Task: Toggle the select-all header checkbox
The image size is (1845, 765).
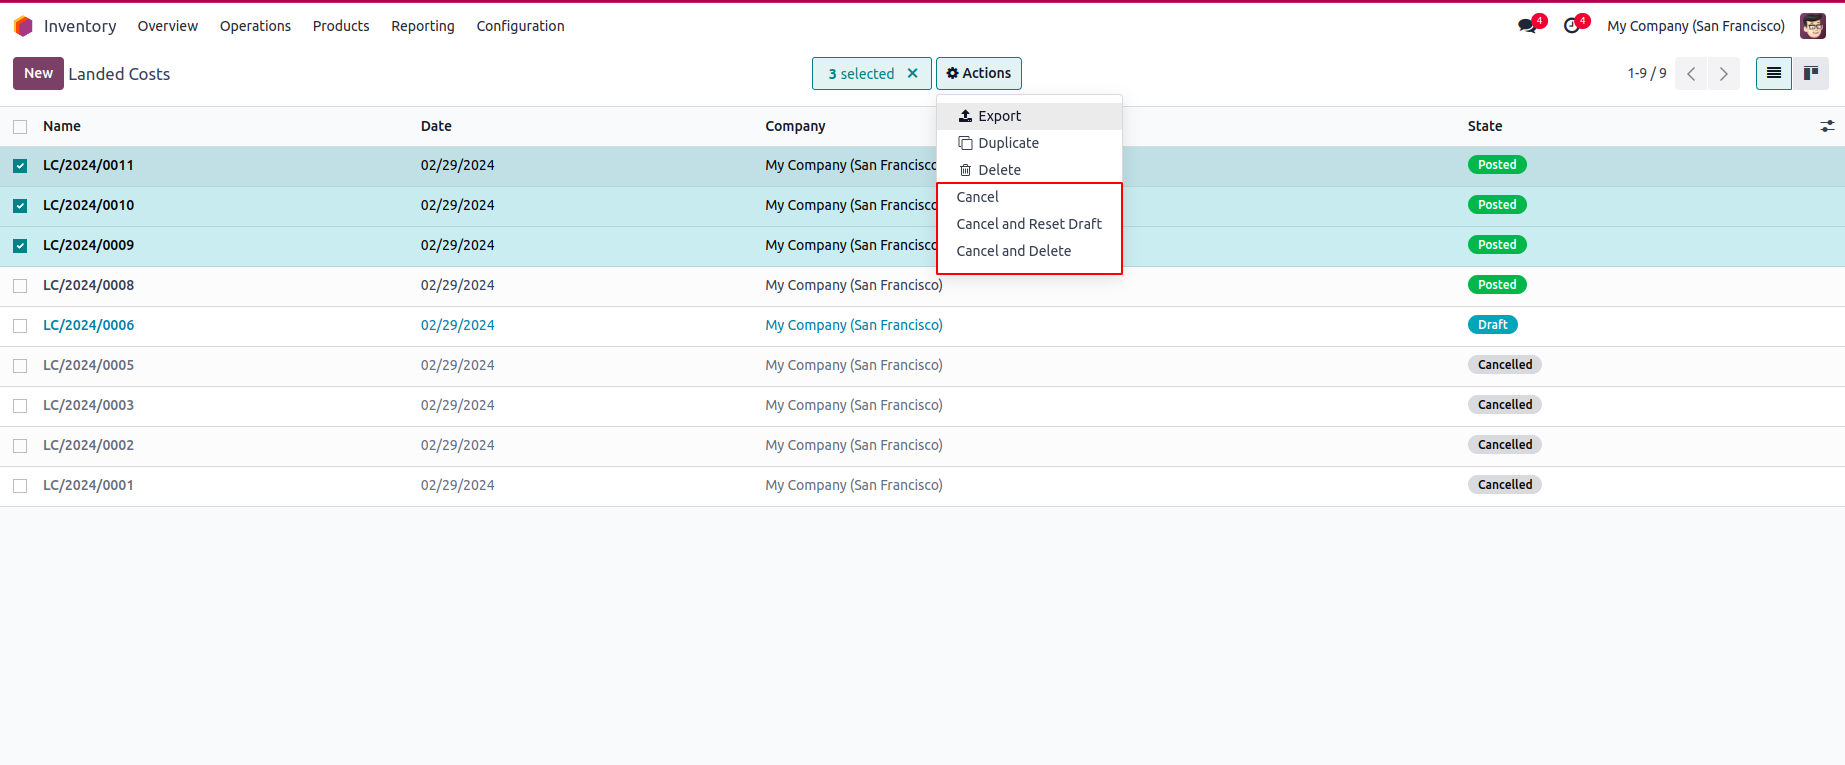Action: [20, 127]
